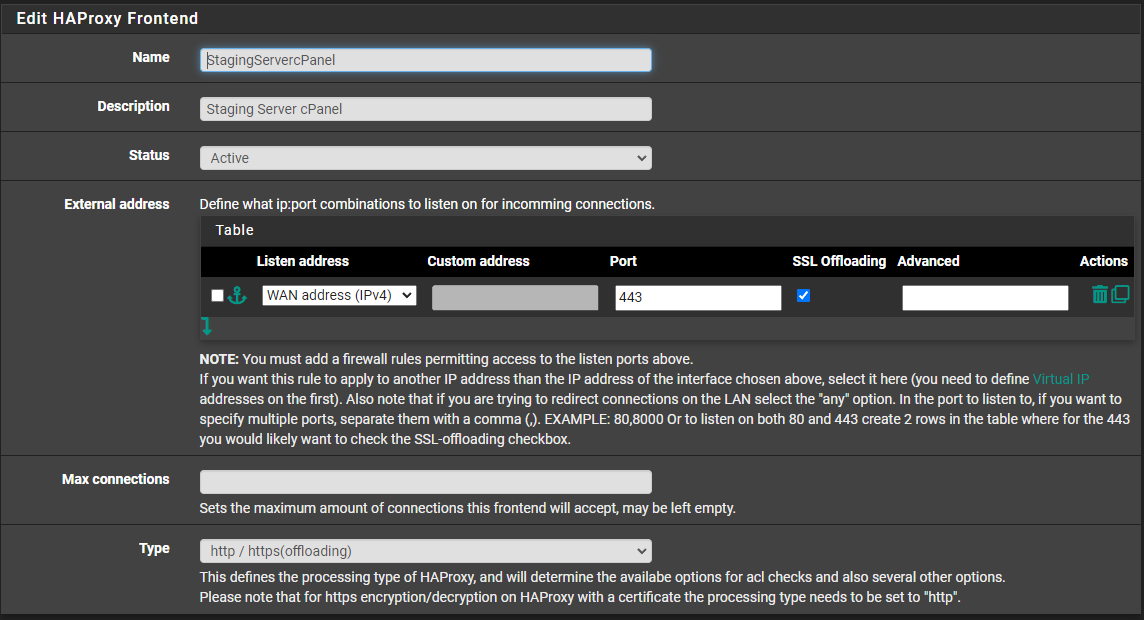Click the Status field label

[149, 155]
